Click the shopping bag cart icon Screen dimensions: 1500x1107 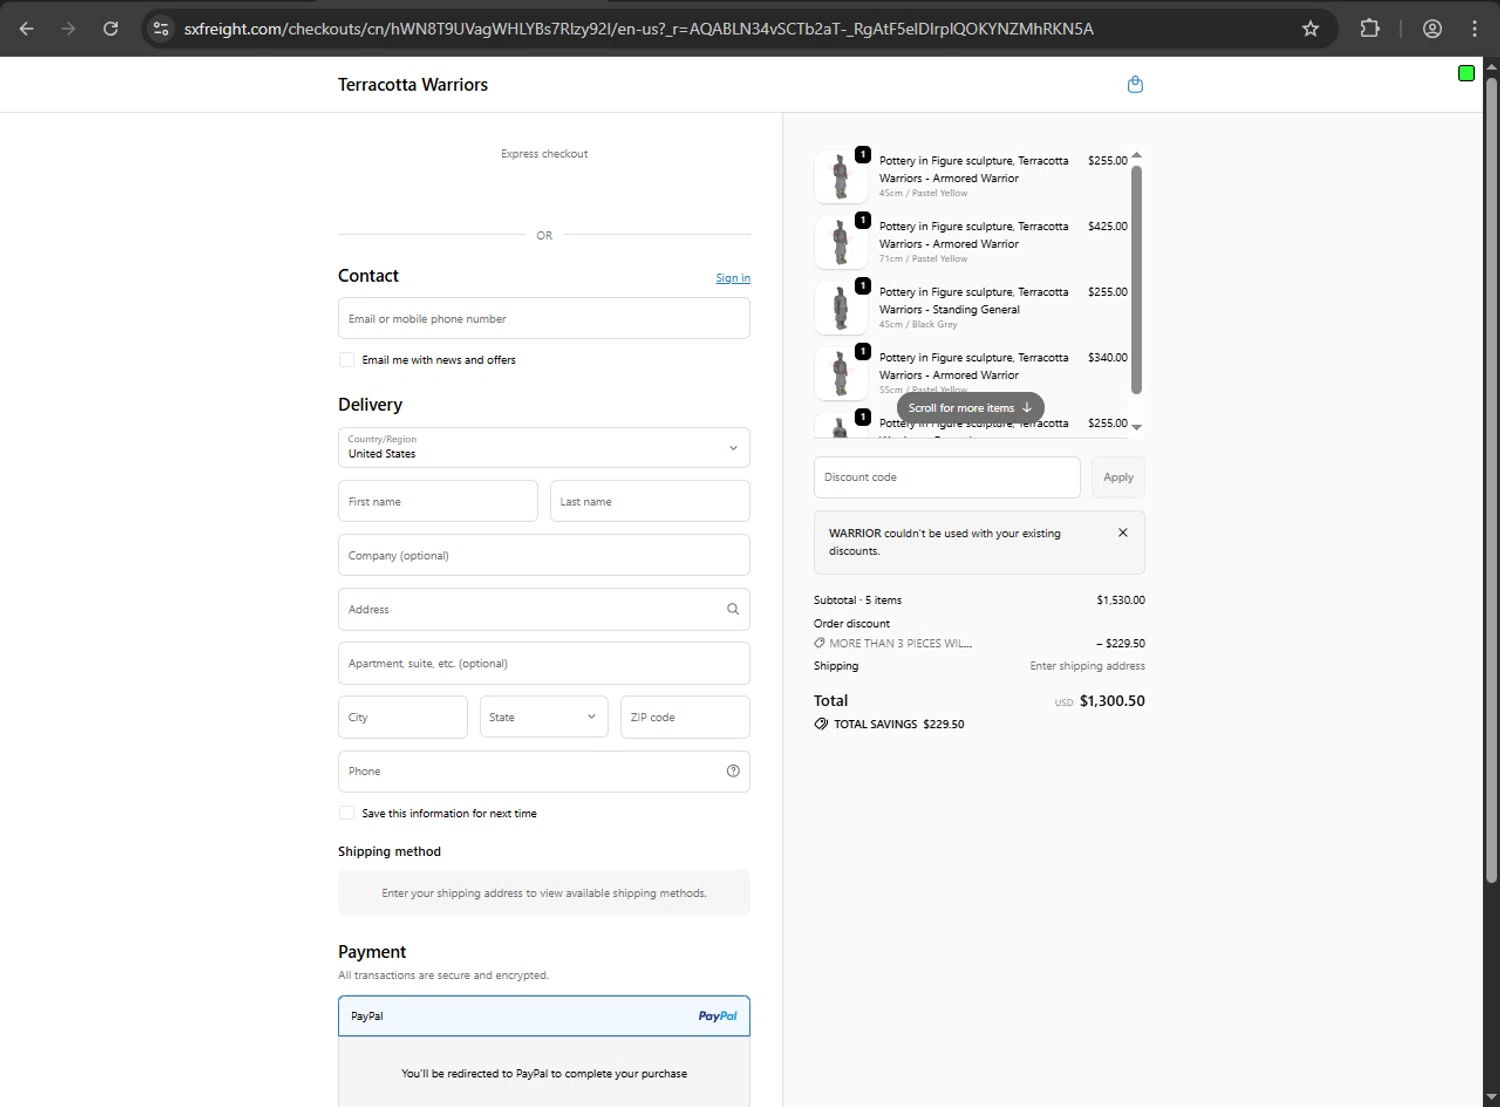click(x=1135, y=85)
